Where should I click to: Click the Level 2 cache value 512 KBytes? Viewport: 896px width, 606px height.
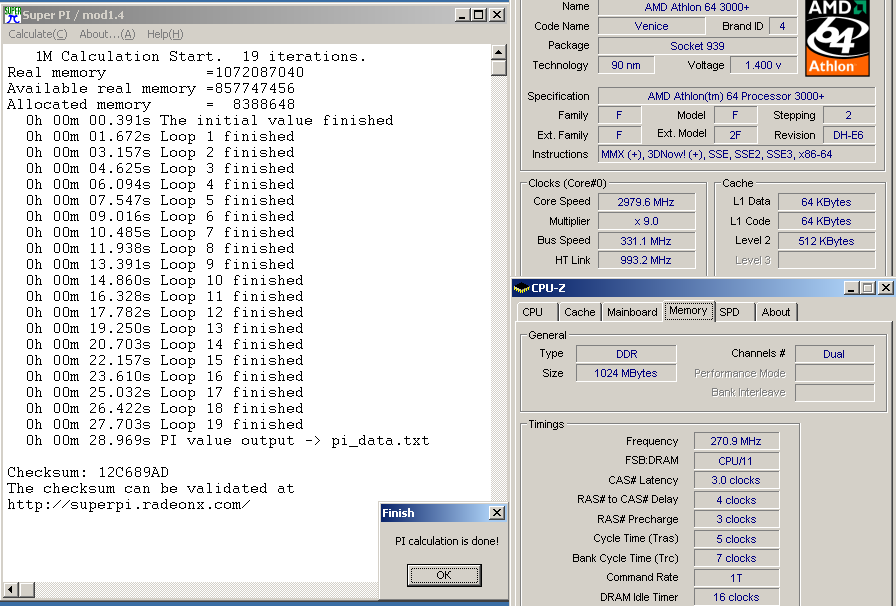tap(826, 241)
